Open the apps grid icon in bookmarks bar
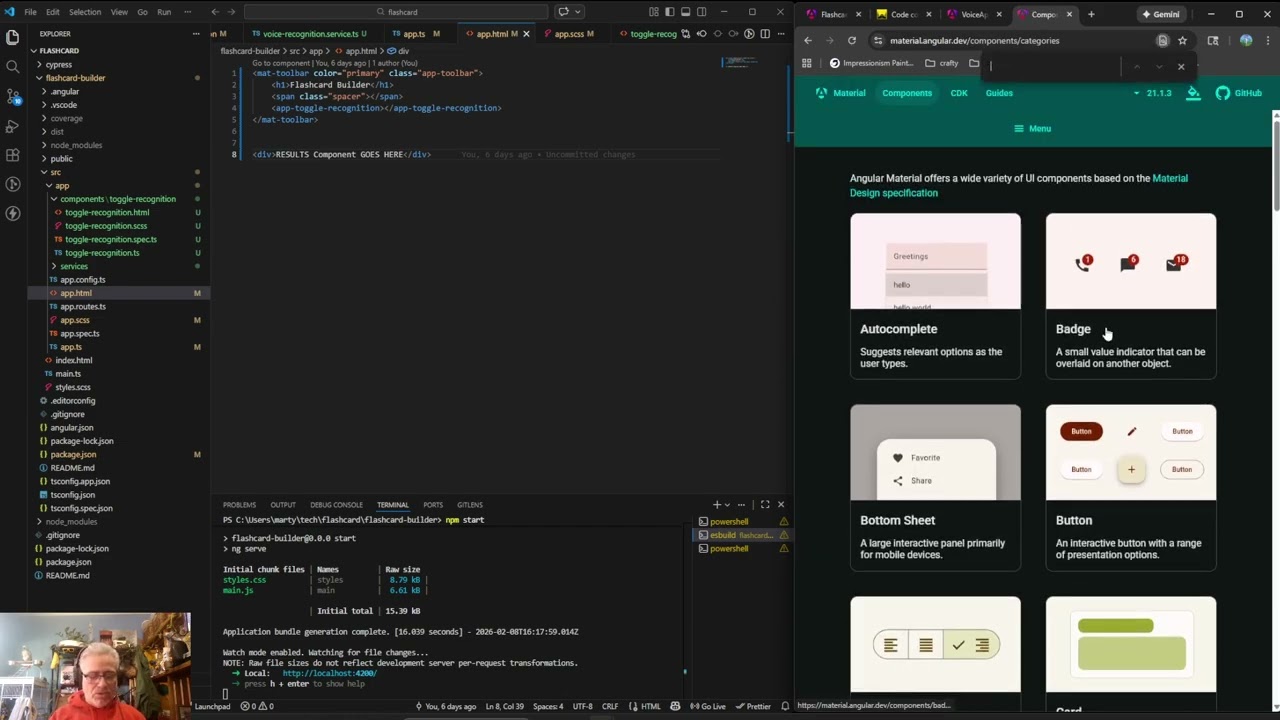The image size is (1280, 720). pyautogui.click(x=807, y=63)
